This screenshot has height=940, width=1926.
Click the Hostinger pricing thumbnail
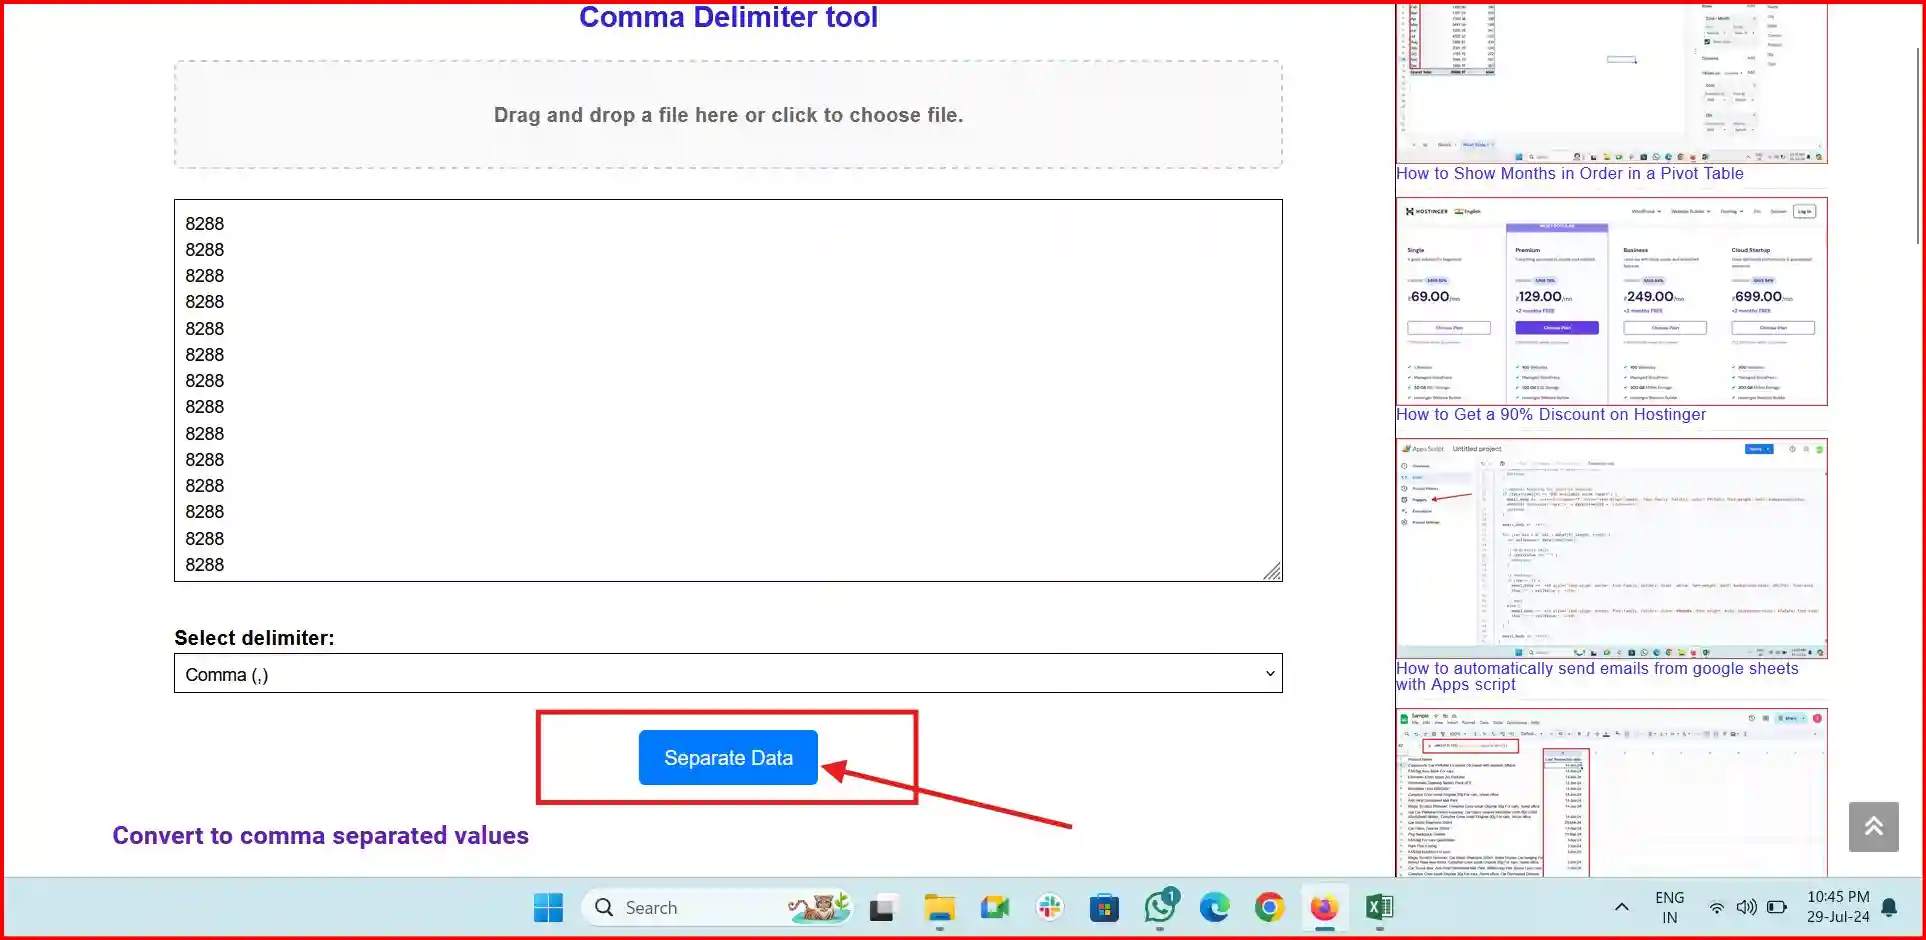1611,301
